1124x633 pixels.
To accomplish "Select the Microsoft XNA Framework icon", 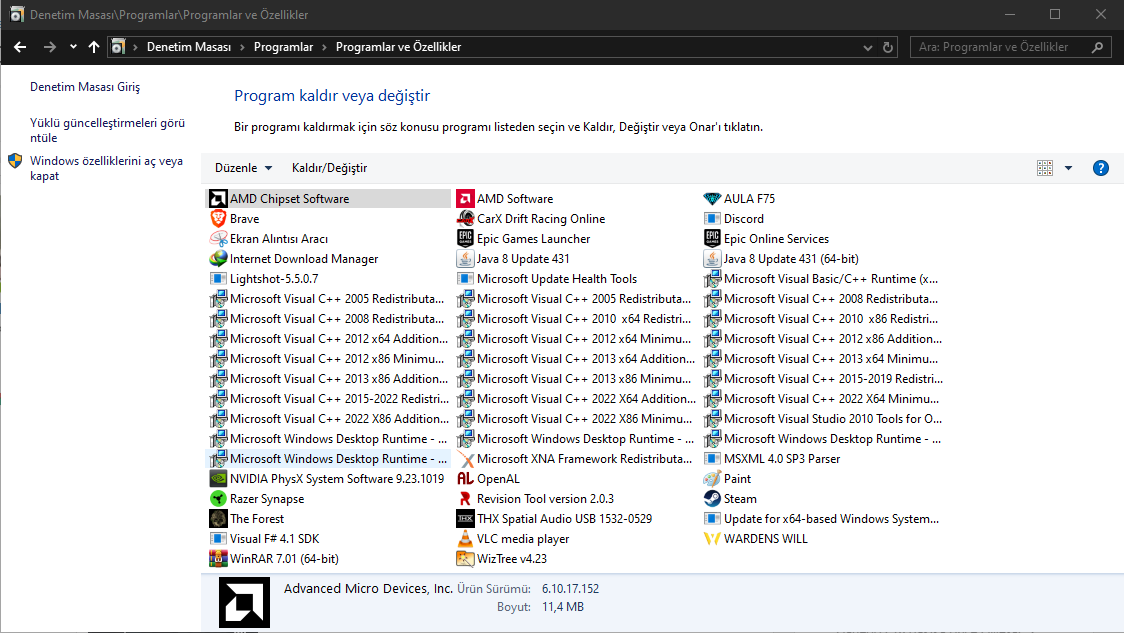I will click(x=465, y=459).
